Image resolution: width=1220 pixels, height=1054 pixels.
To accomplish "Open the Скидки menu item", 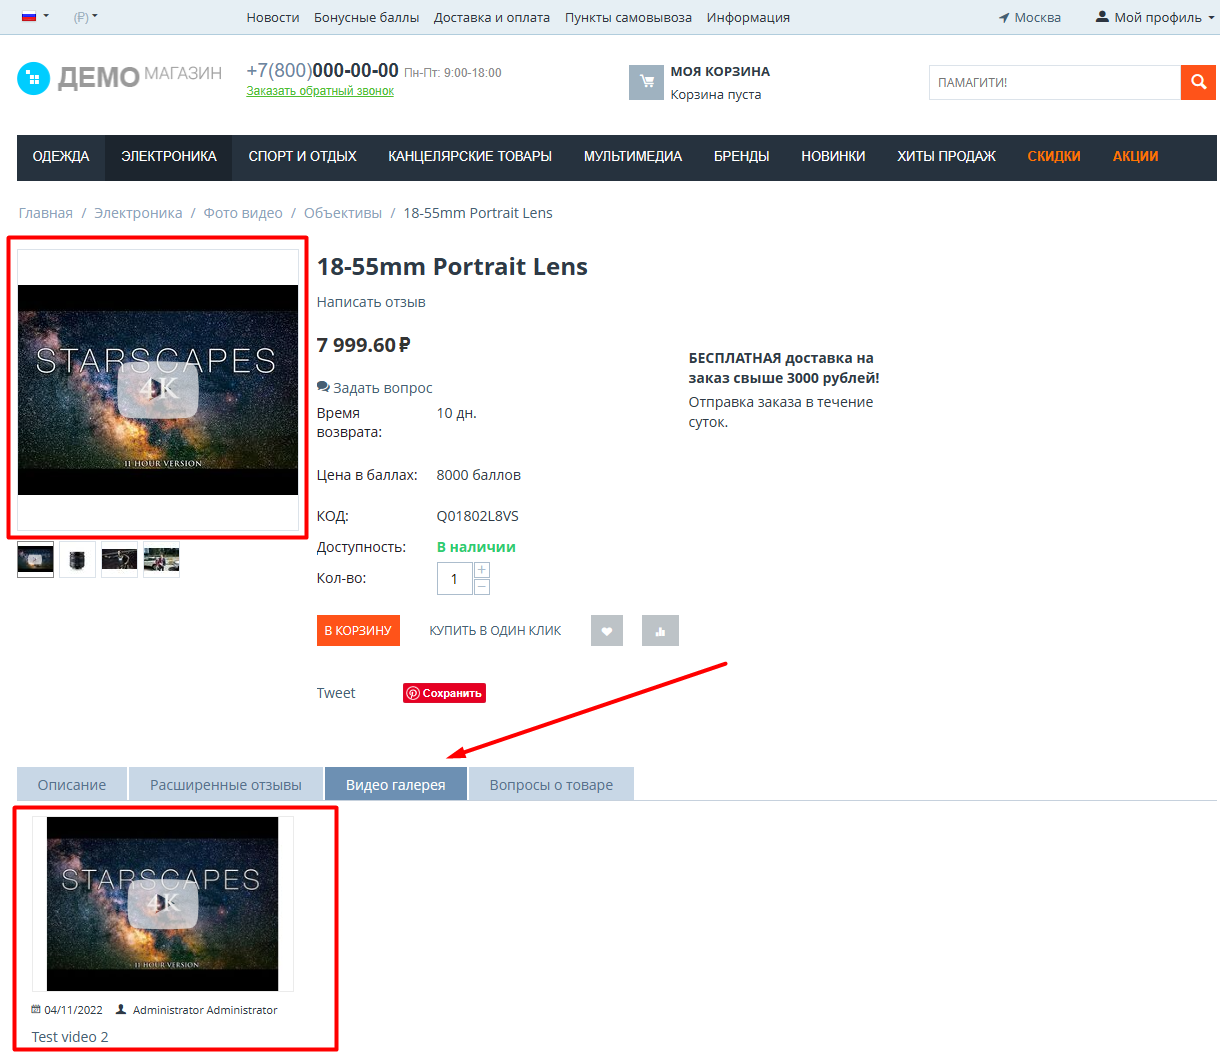I will click(1054, 157).
